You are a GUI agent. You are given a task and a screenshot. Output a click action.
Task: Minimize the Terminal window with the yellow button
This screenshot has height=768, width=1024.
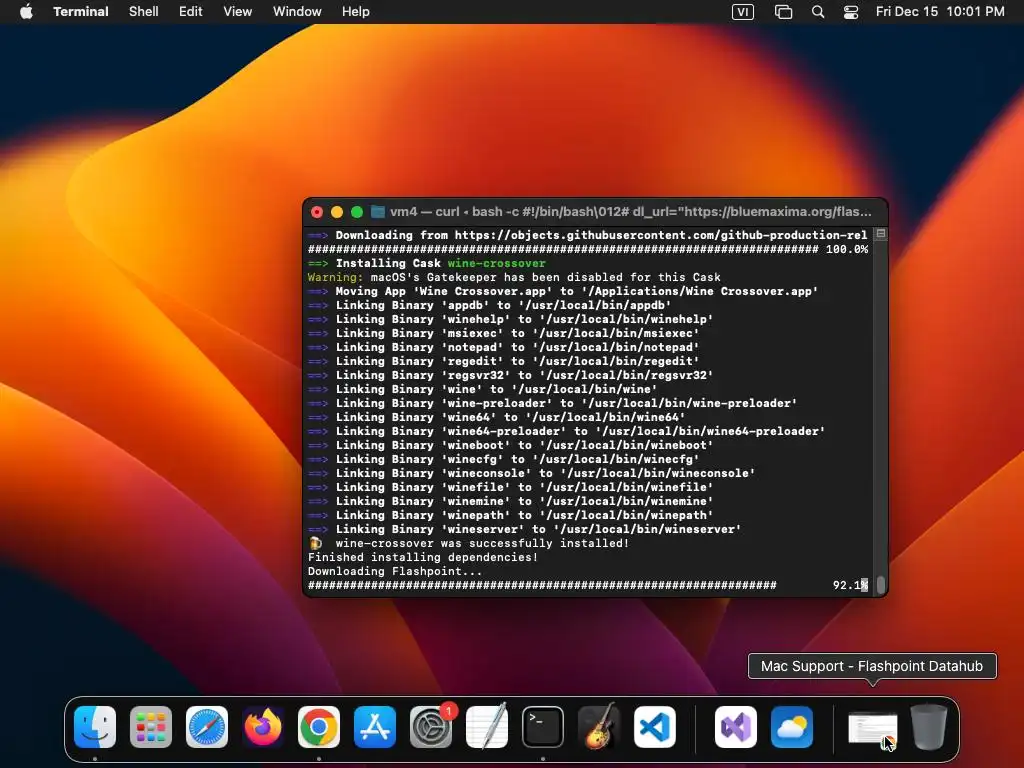(337, 212)
